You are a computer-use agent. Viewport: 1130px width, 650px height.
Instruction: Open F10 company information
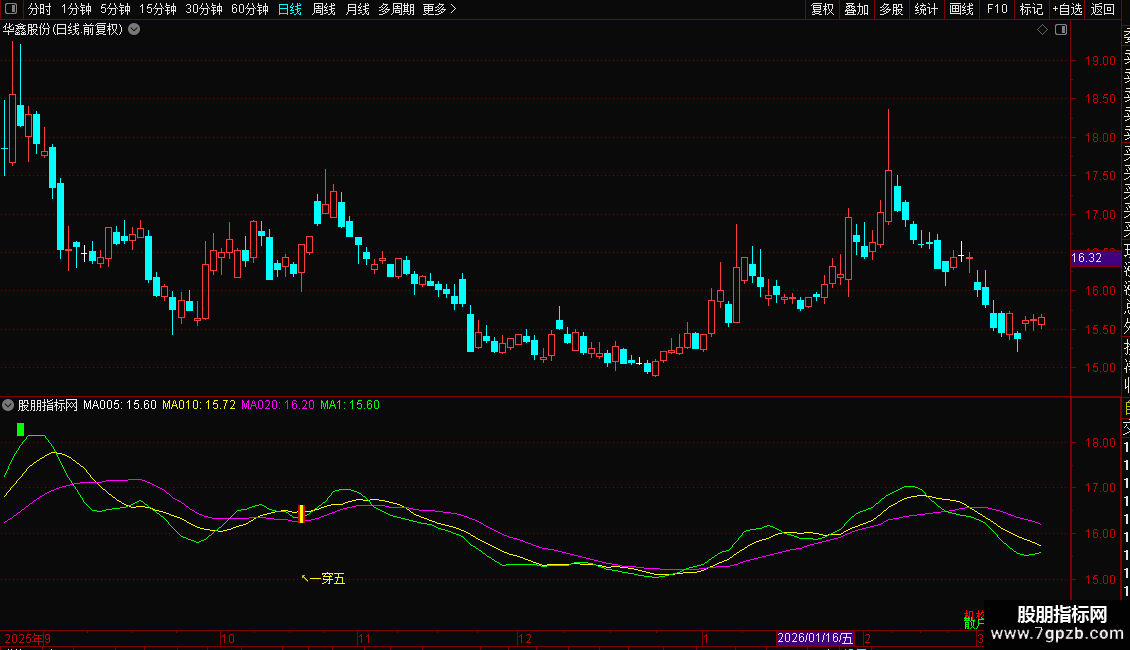[997, 9]
